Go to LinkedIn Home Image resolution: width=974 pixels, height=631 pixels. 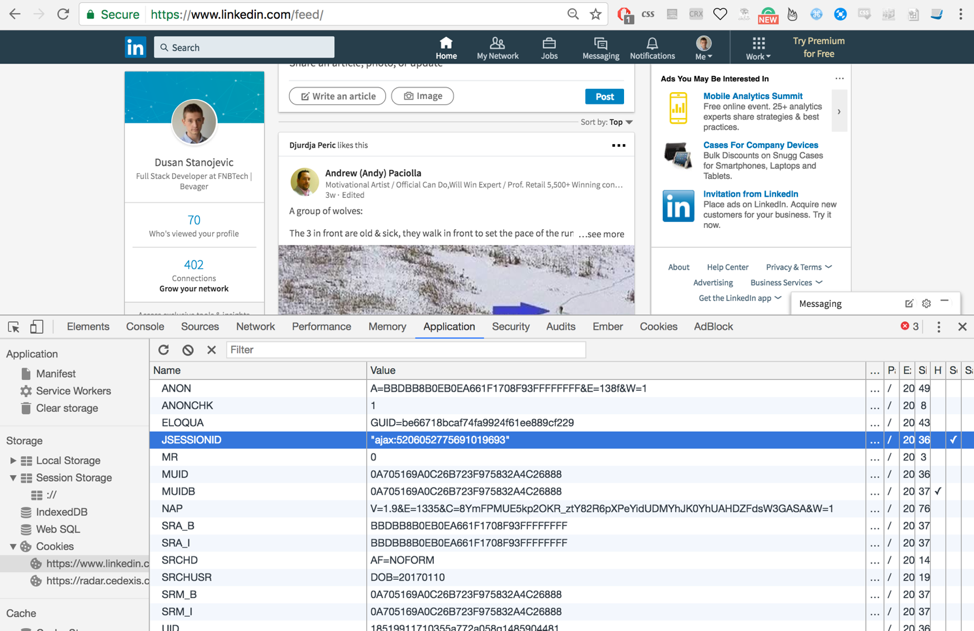(446, 48)
